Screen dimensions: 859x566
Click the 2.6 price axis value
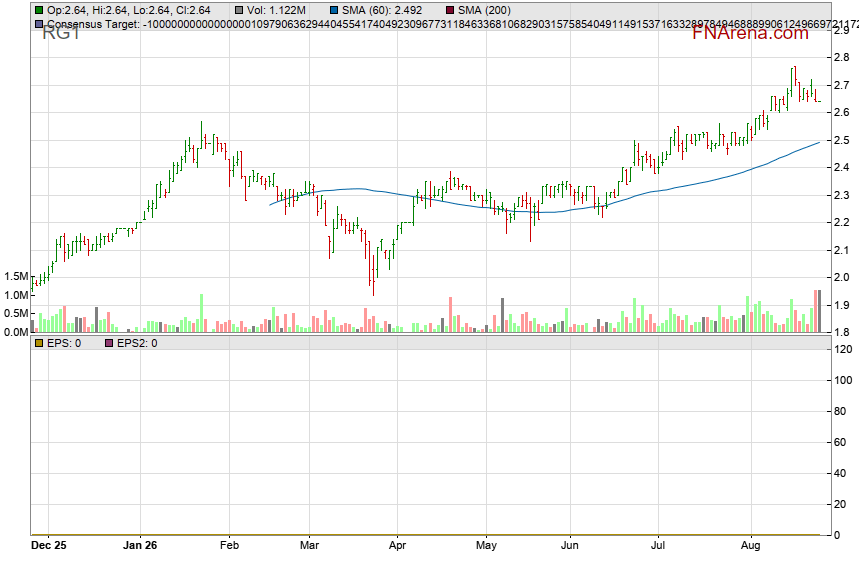[x=841, y=112]
